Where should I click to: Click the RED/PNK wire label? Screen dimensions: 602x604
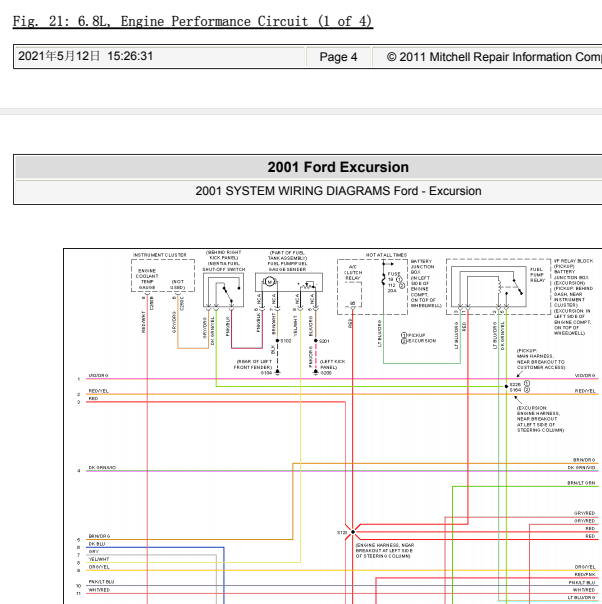coord(585,574)
